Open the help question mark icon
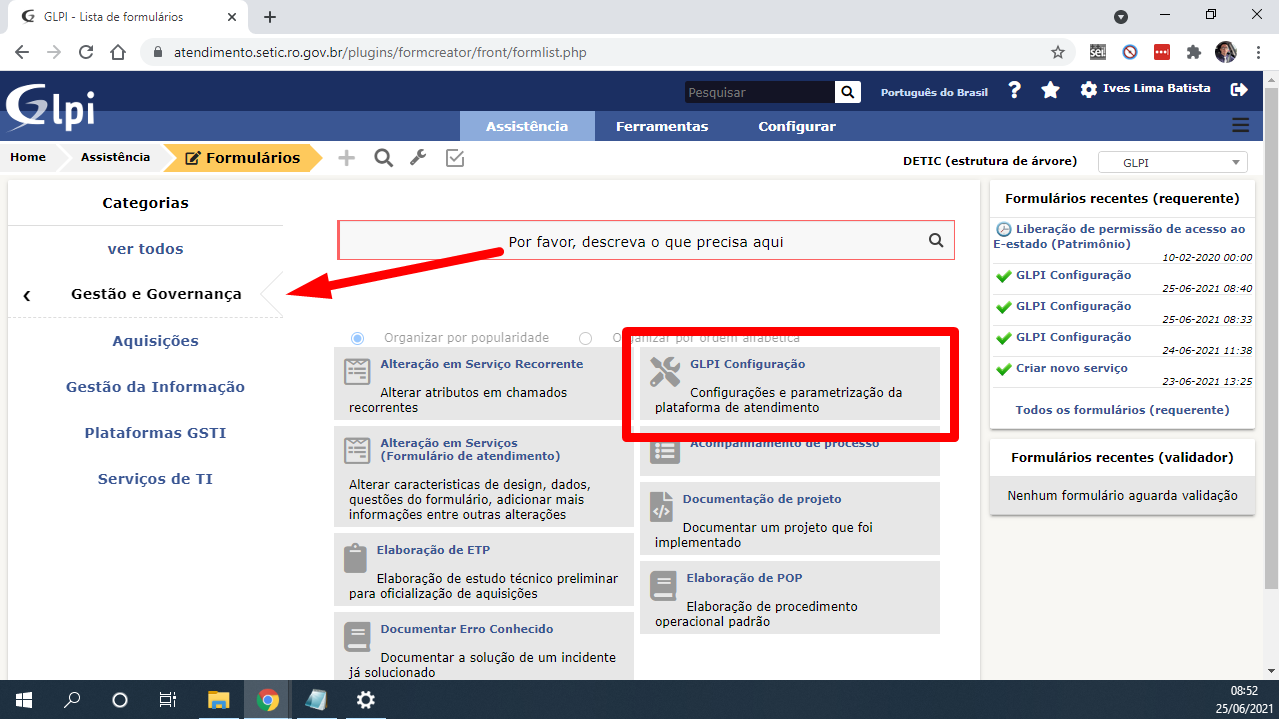Image resolution: width=1279 pixels, height=719 pixels. coord(1014,90)
